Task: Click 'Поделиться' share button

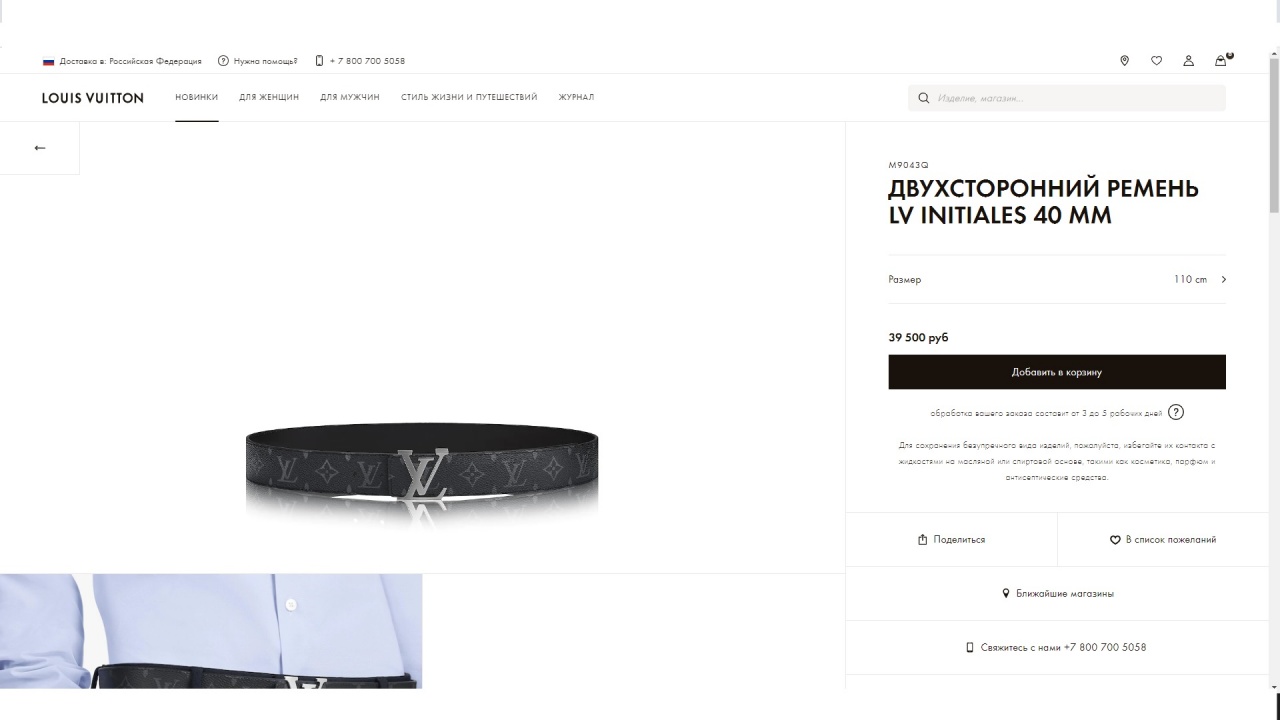Action: pyautogui.click(x=951, y=540)
